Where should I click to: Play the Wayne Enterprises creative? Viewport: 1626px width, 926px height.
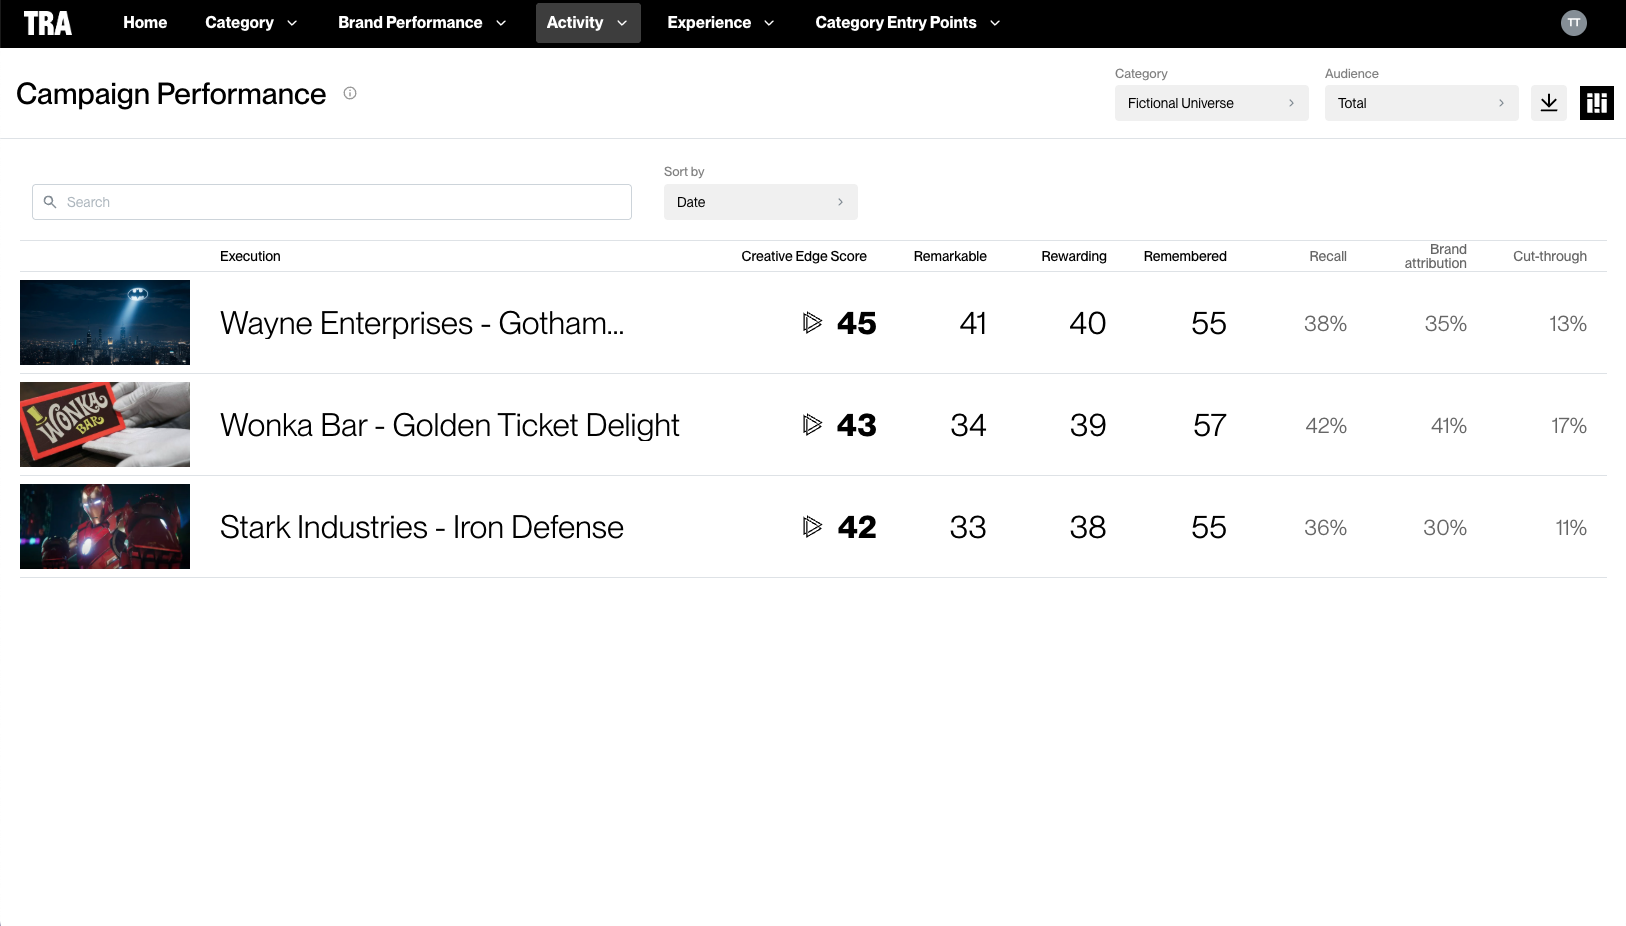pos(812,323)
